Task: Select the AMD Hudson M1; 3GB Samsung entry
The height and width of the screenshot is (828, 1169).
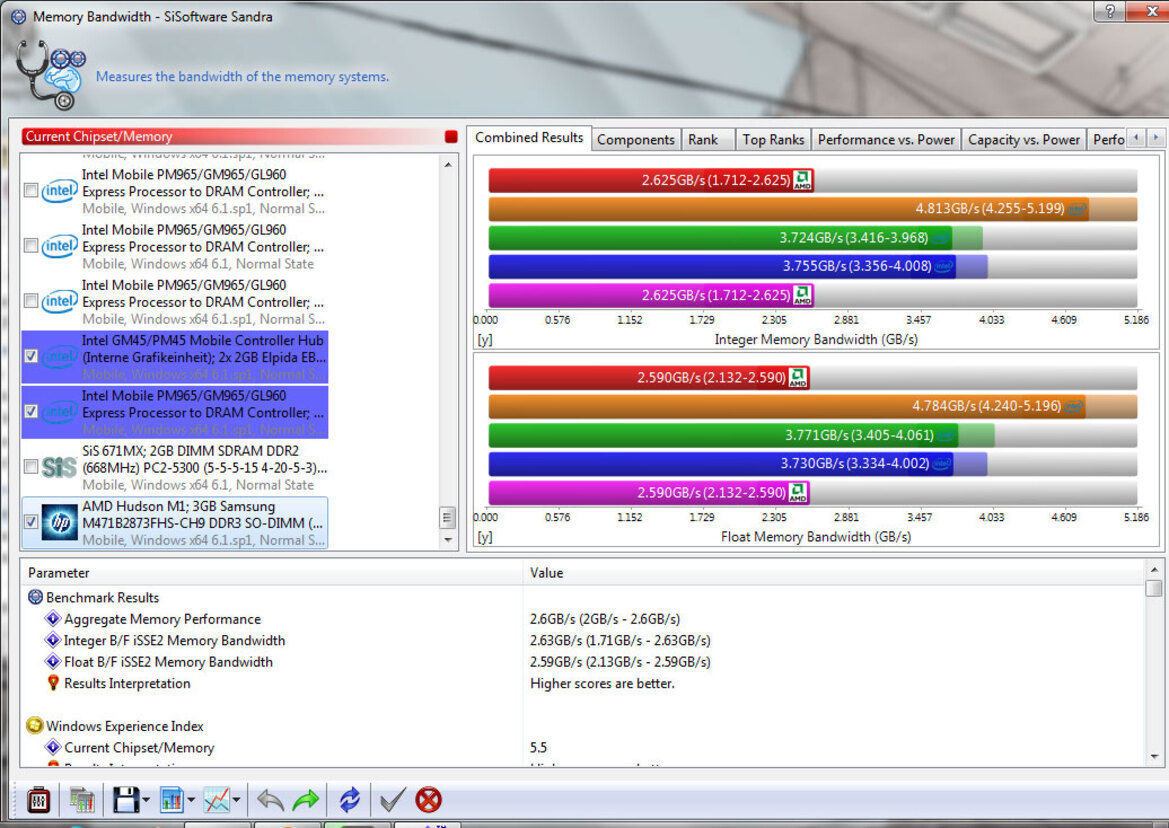Action: (x=174, y=523)
